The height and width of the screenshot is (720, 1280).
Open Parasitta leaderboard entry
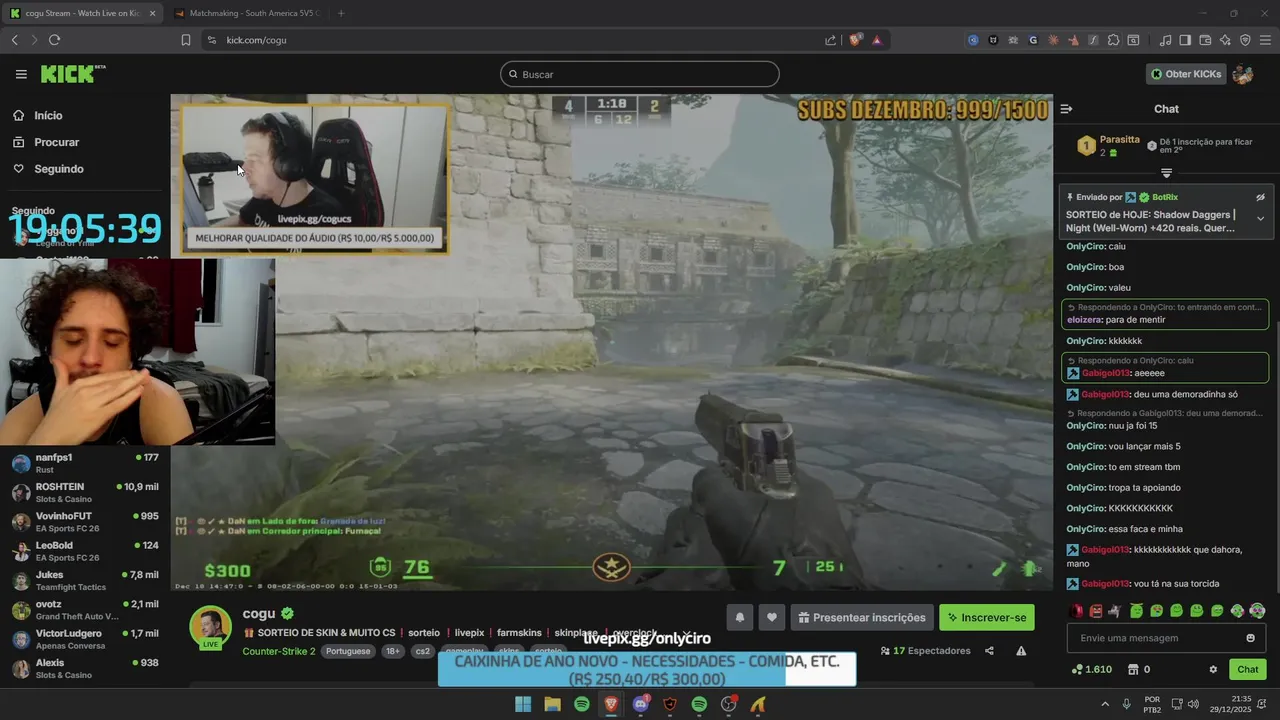1108,146
